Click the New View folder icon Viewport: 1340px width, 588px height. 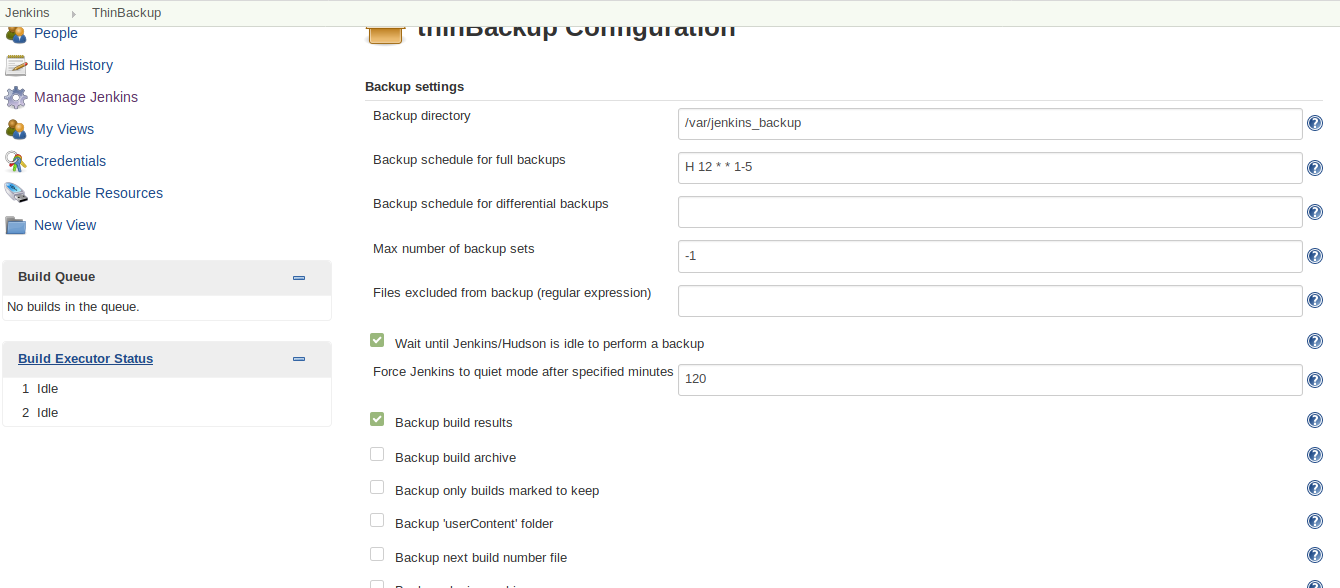point(16,225)
